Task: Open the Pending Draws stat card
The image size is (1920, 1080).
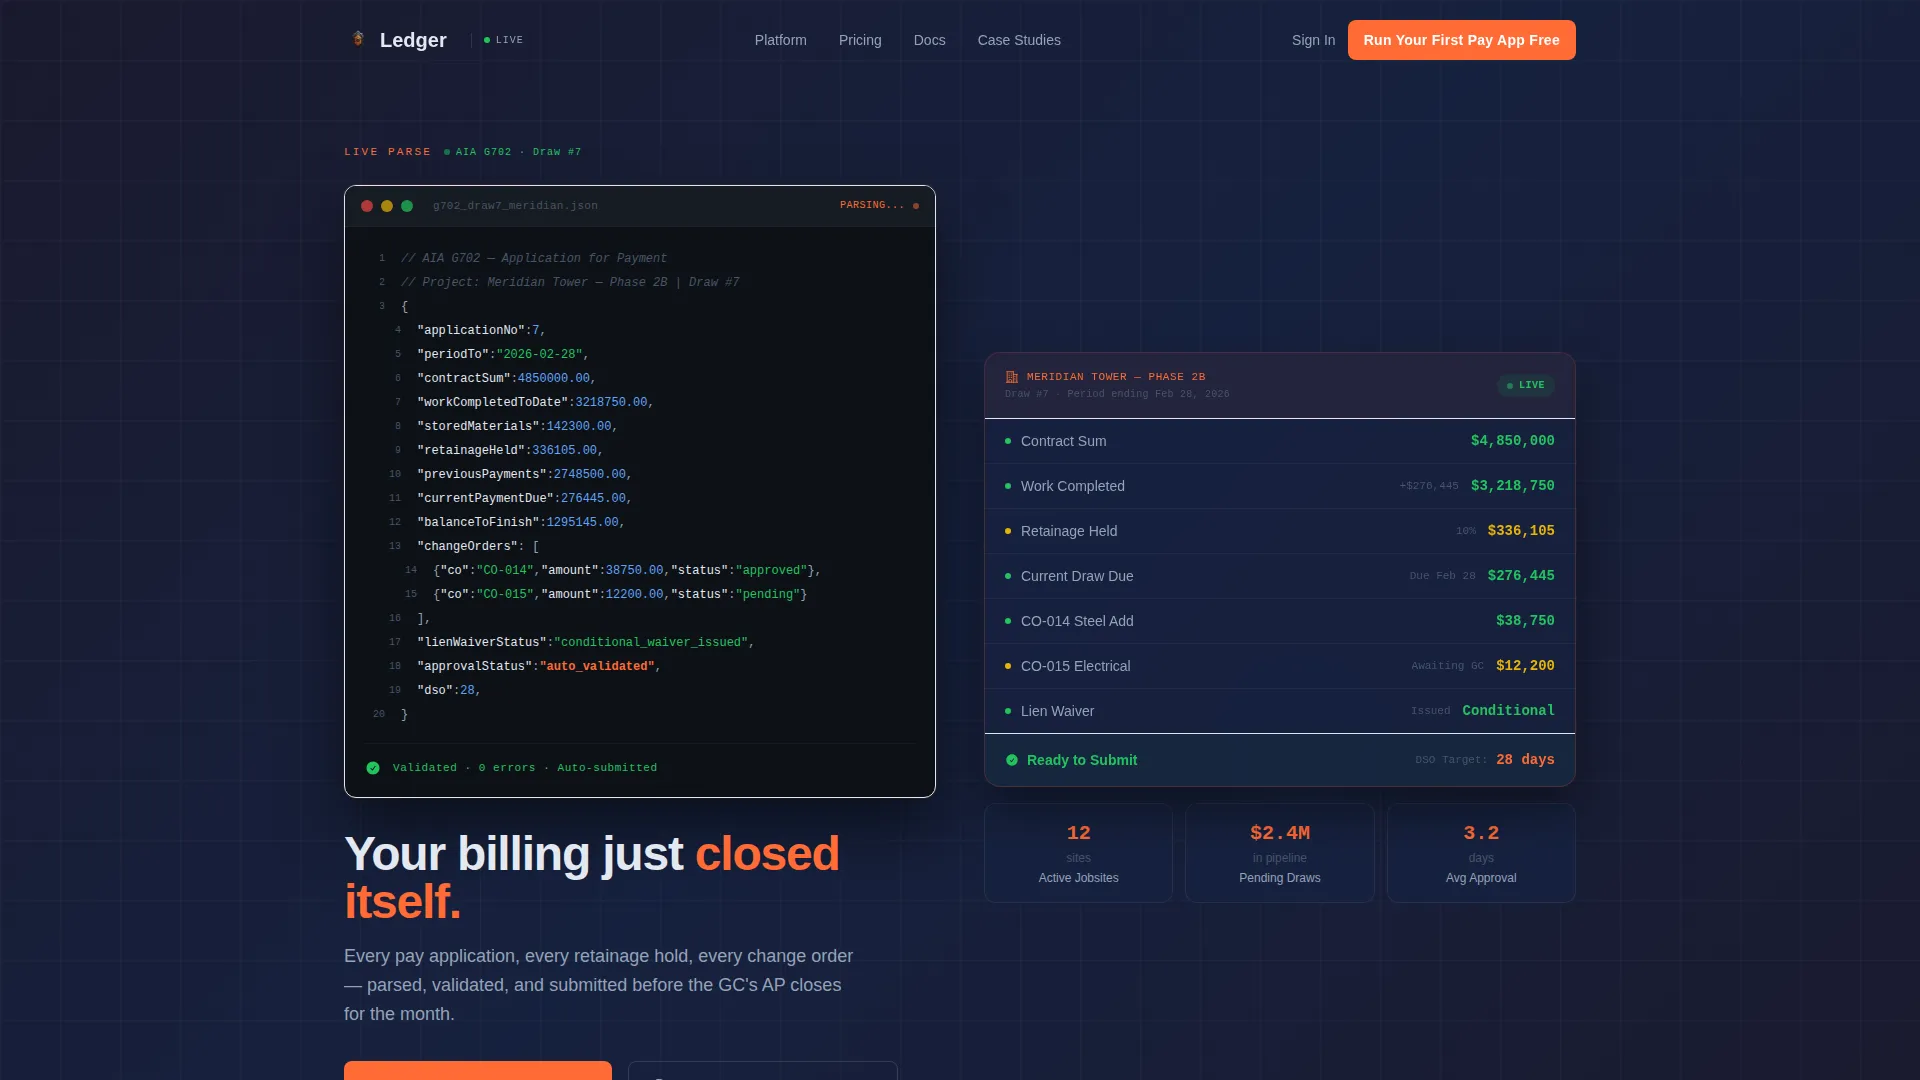Action: coord(1280,853)
